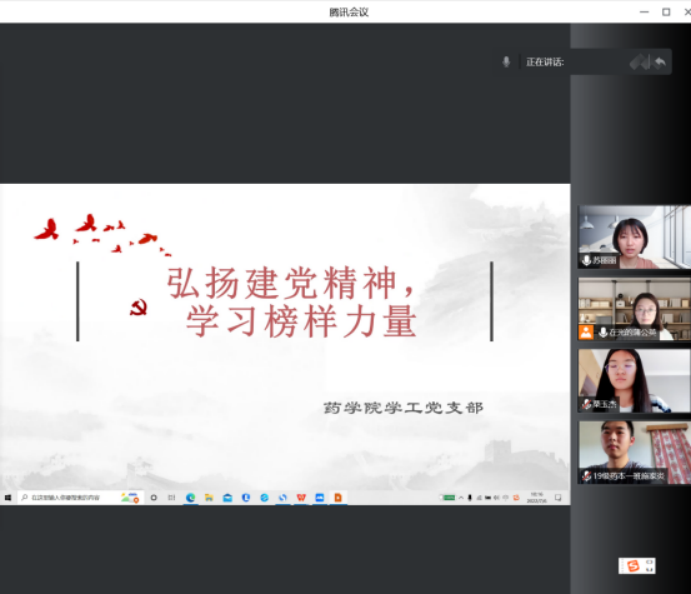Select the top participant video thumbnail
Screen dimensions: 691x594
click(633, 237)
